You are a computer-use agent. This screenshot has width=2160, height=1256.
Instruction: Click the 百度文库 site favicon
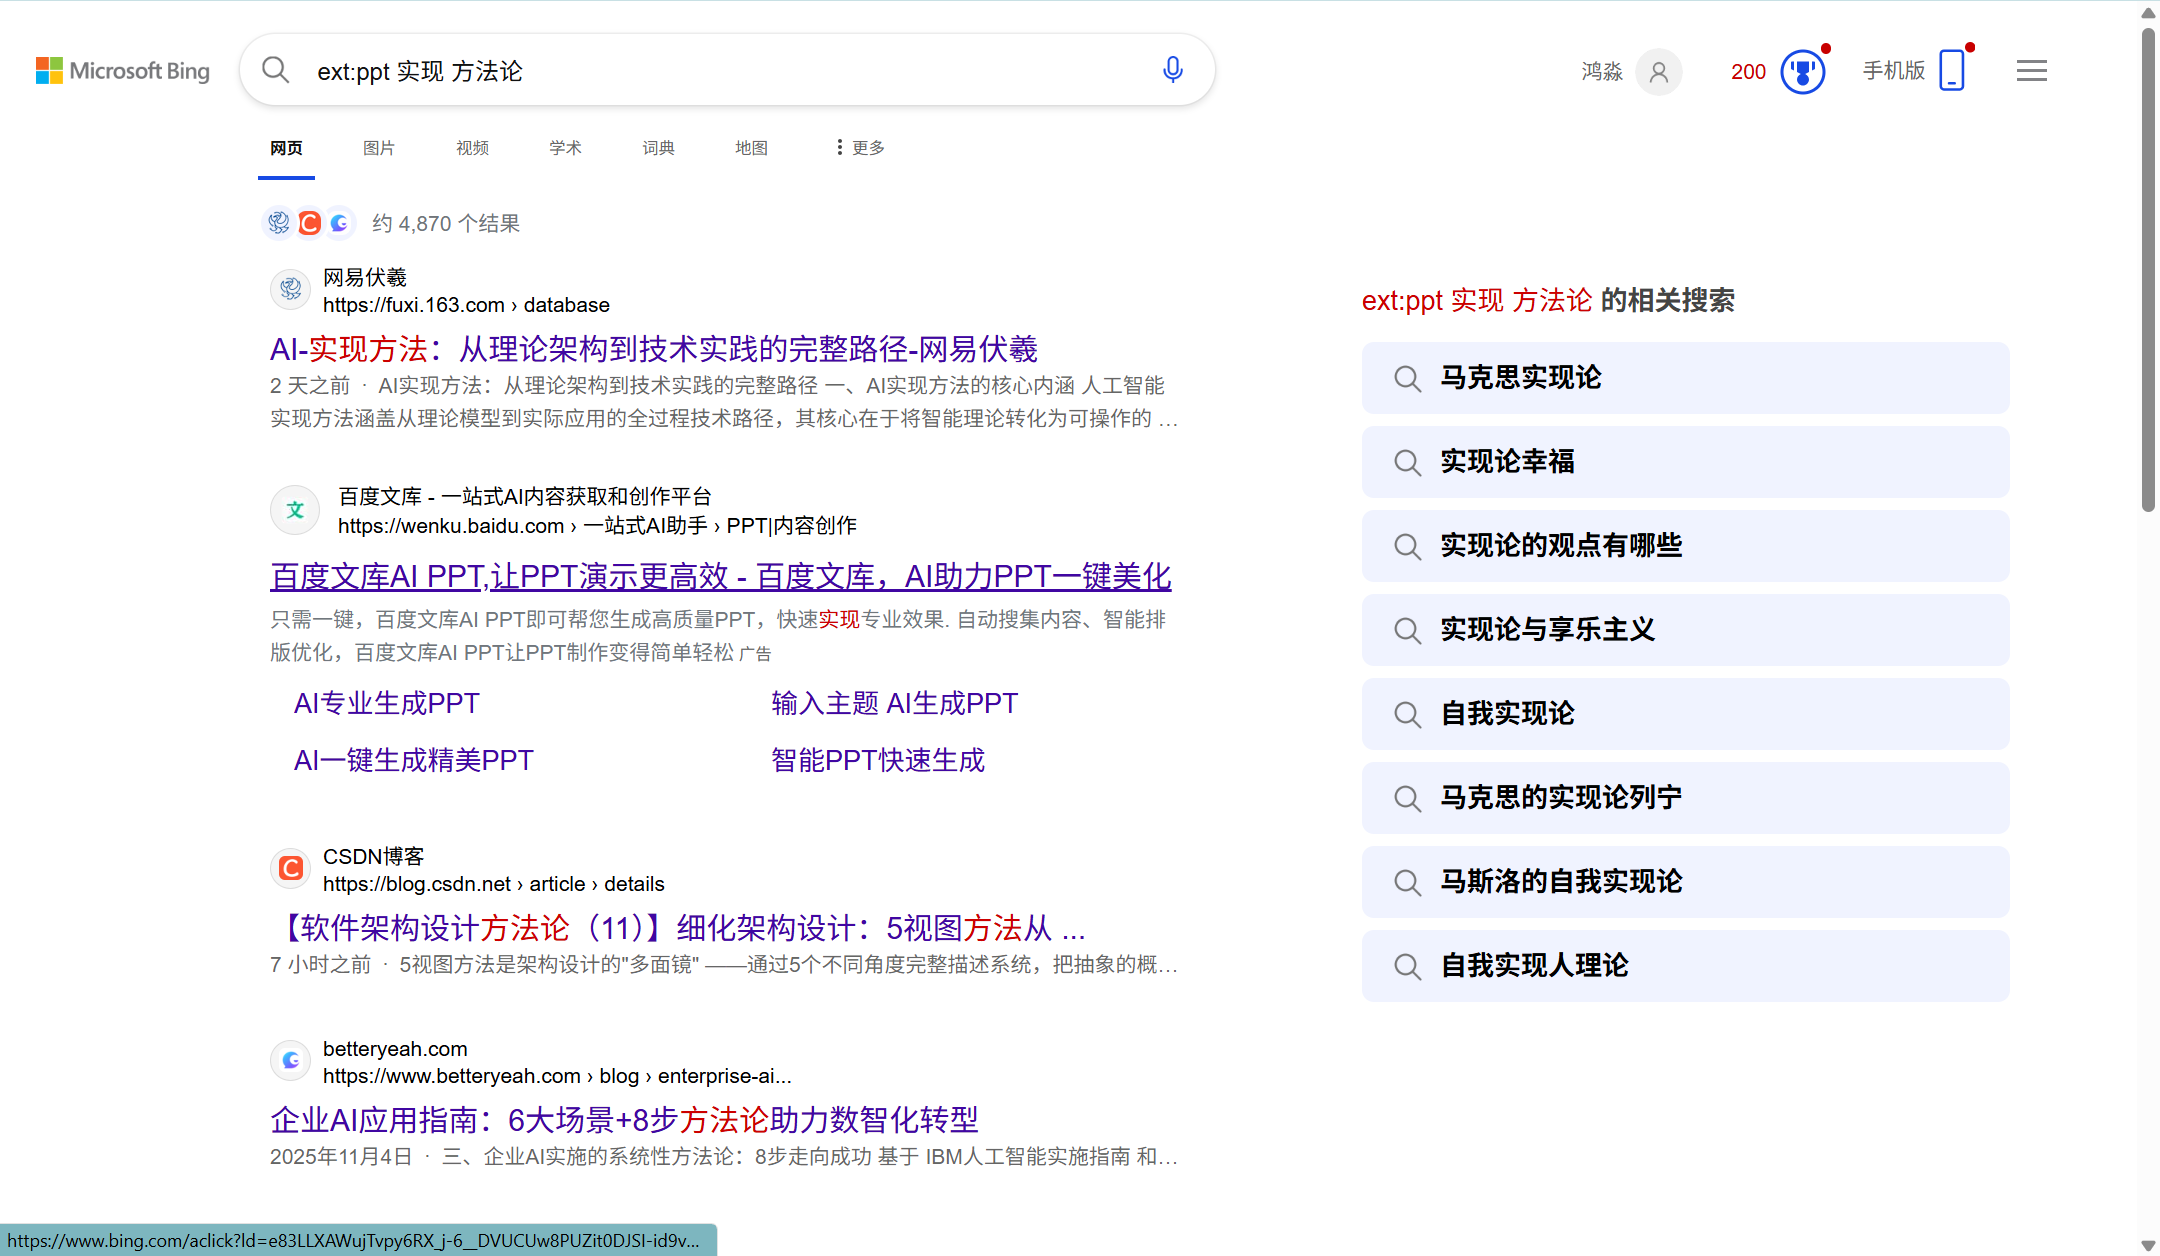click(x=295, y=510)
